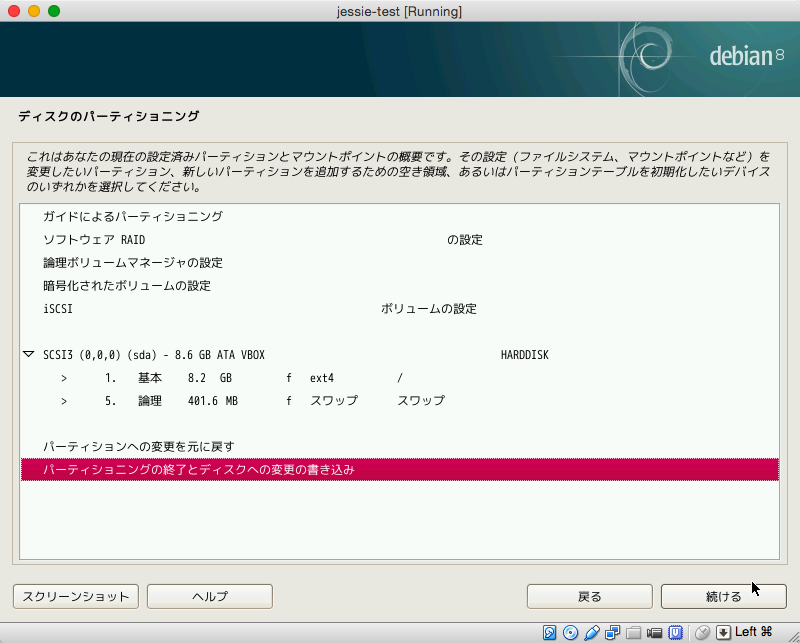This screenshot has width=800, height=643.
Task: Expand partition 5 論理 row arrow
Action: click(x=64, y=401)
